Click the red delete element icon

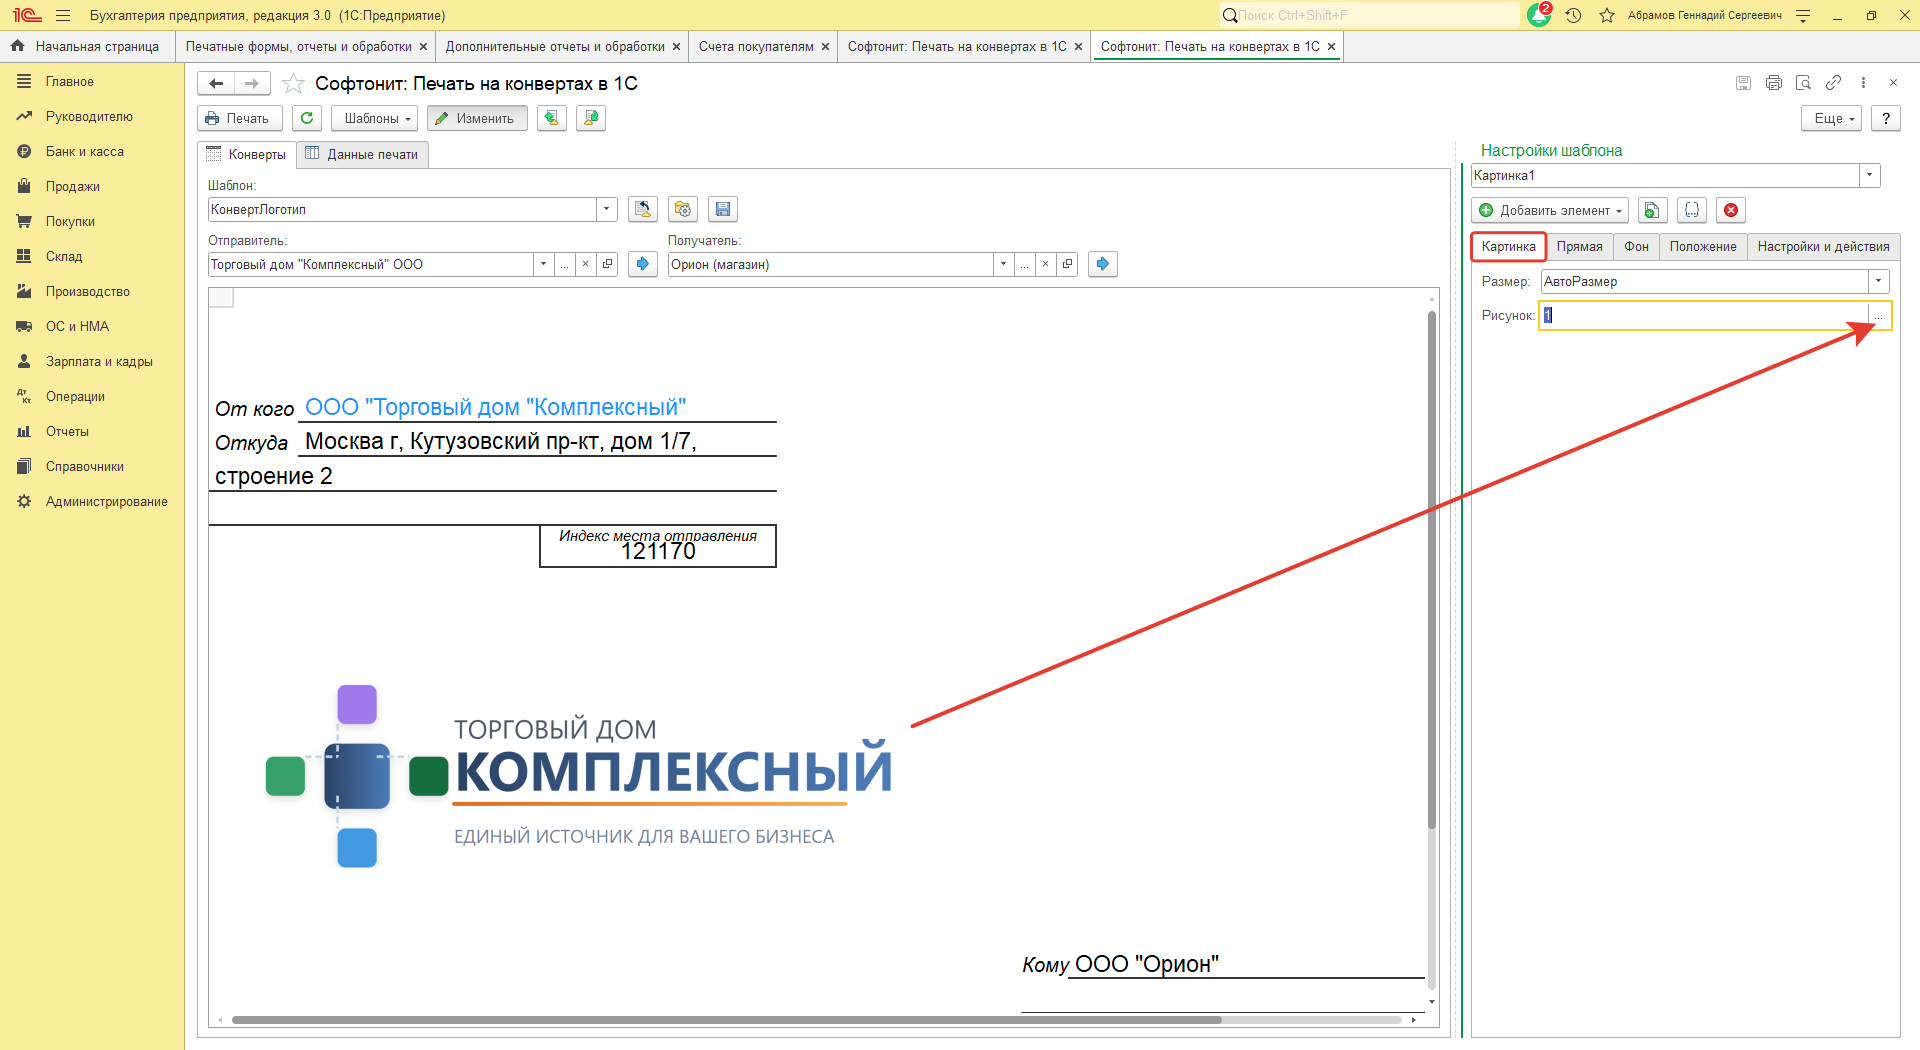[x=1731, y=210]
